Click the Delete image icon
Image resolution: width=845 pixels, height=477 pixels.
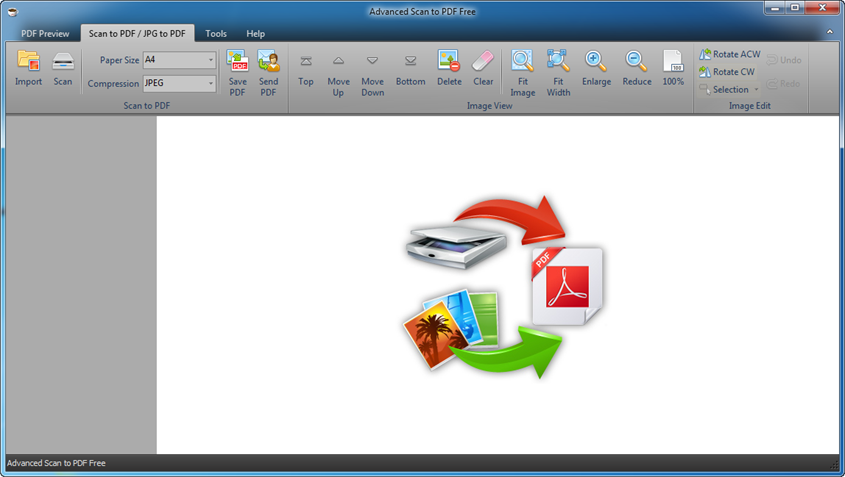(449, 60)
